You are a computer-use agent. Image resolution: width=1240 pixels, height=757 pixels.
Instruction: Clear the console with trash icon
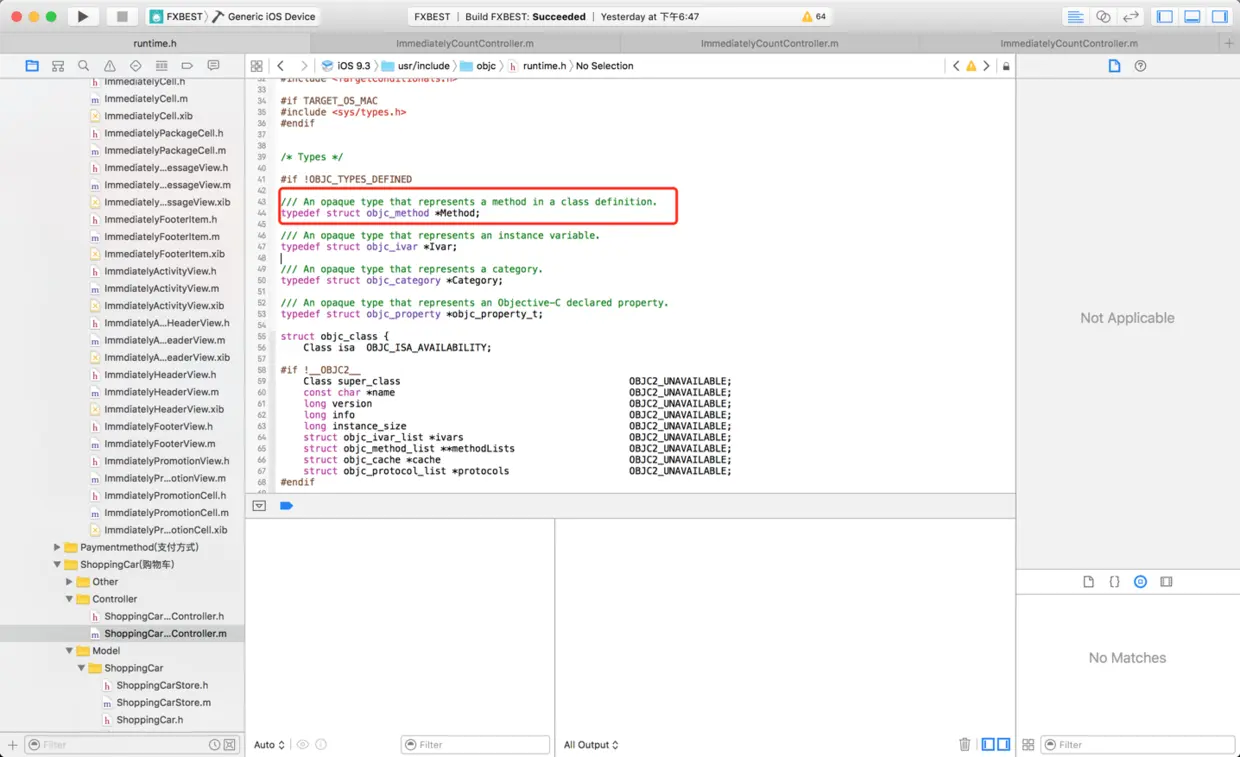[965, 744]
